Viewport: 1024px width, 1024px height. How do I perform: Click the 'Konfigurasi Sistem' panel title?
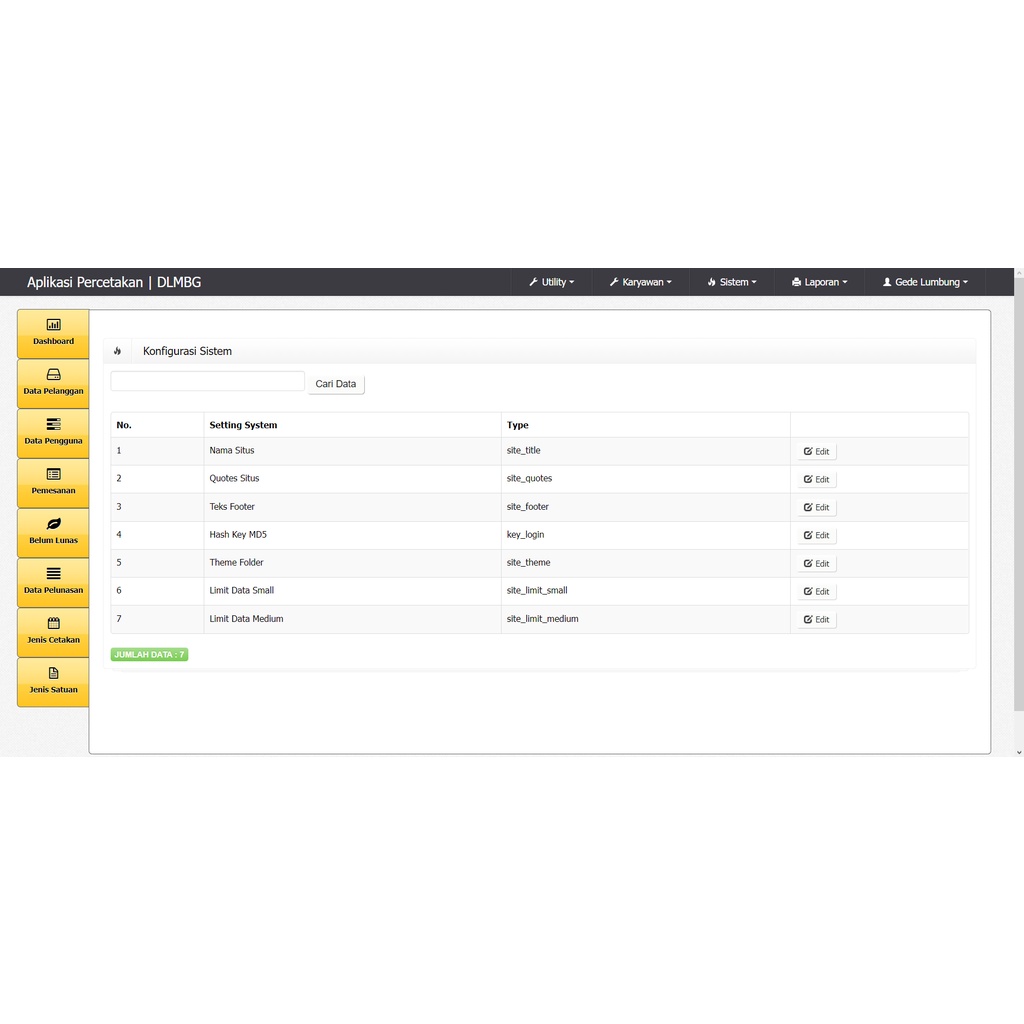point(187,351)
